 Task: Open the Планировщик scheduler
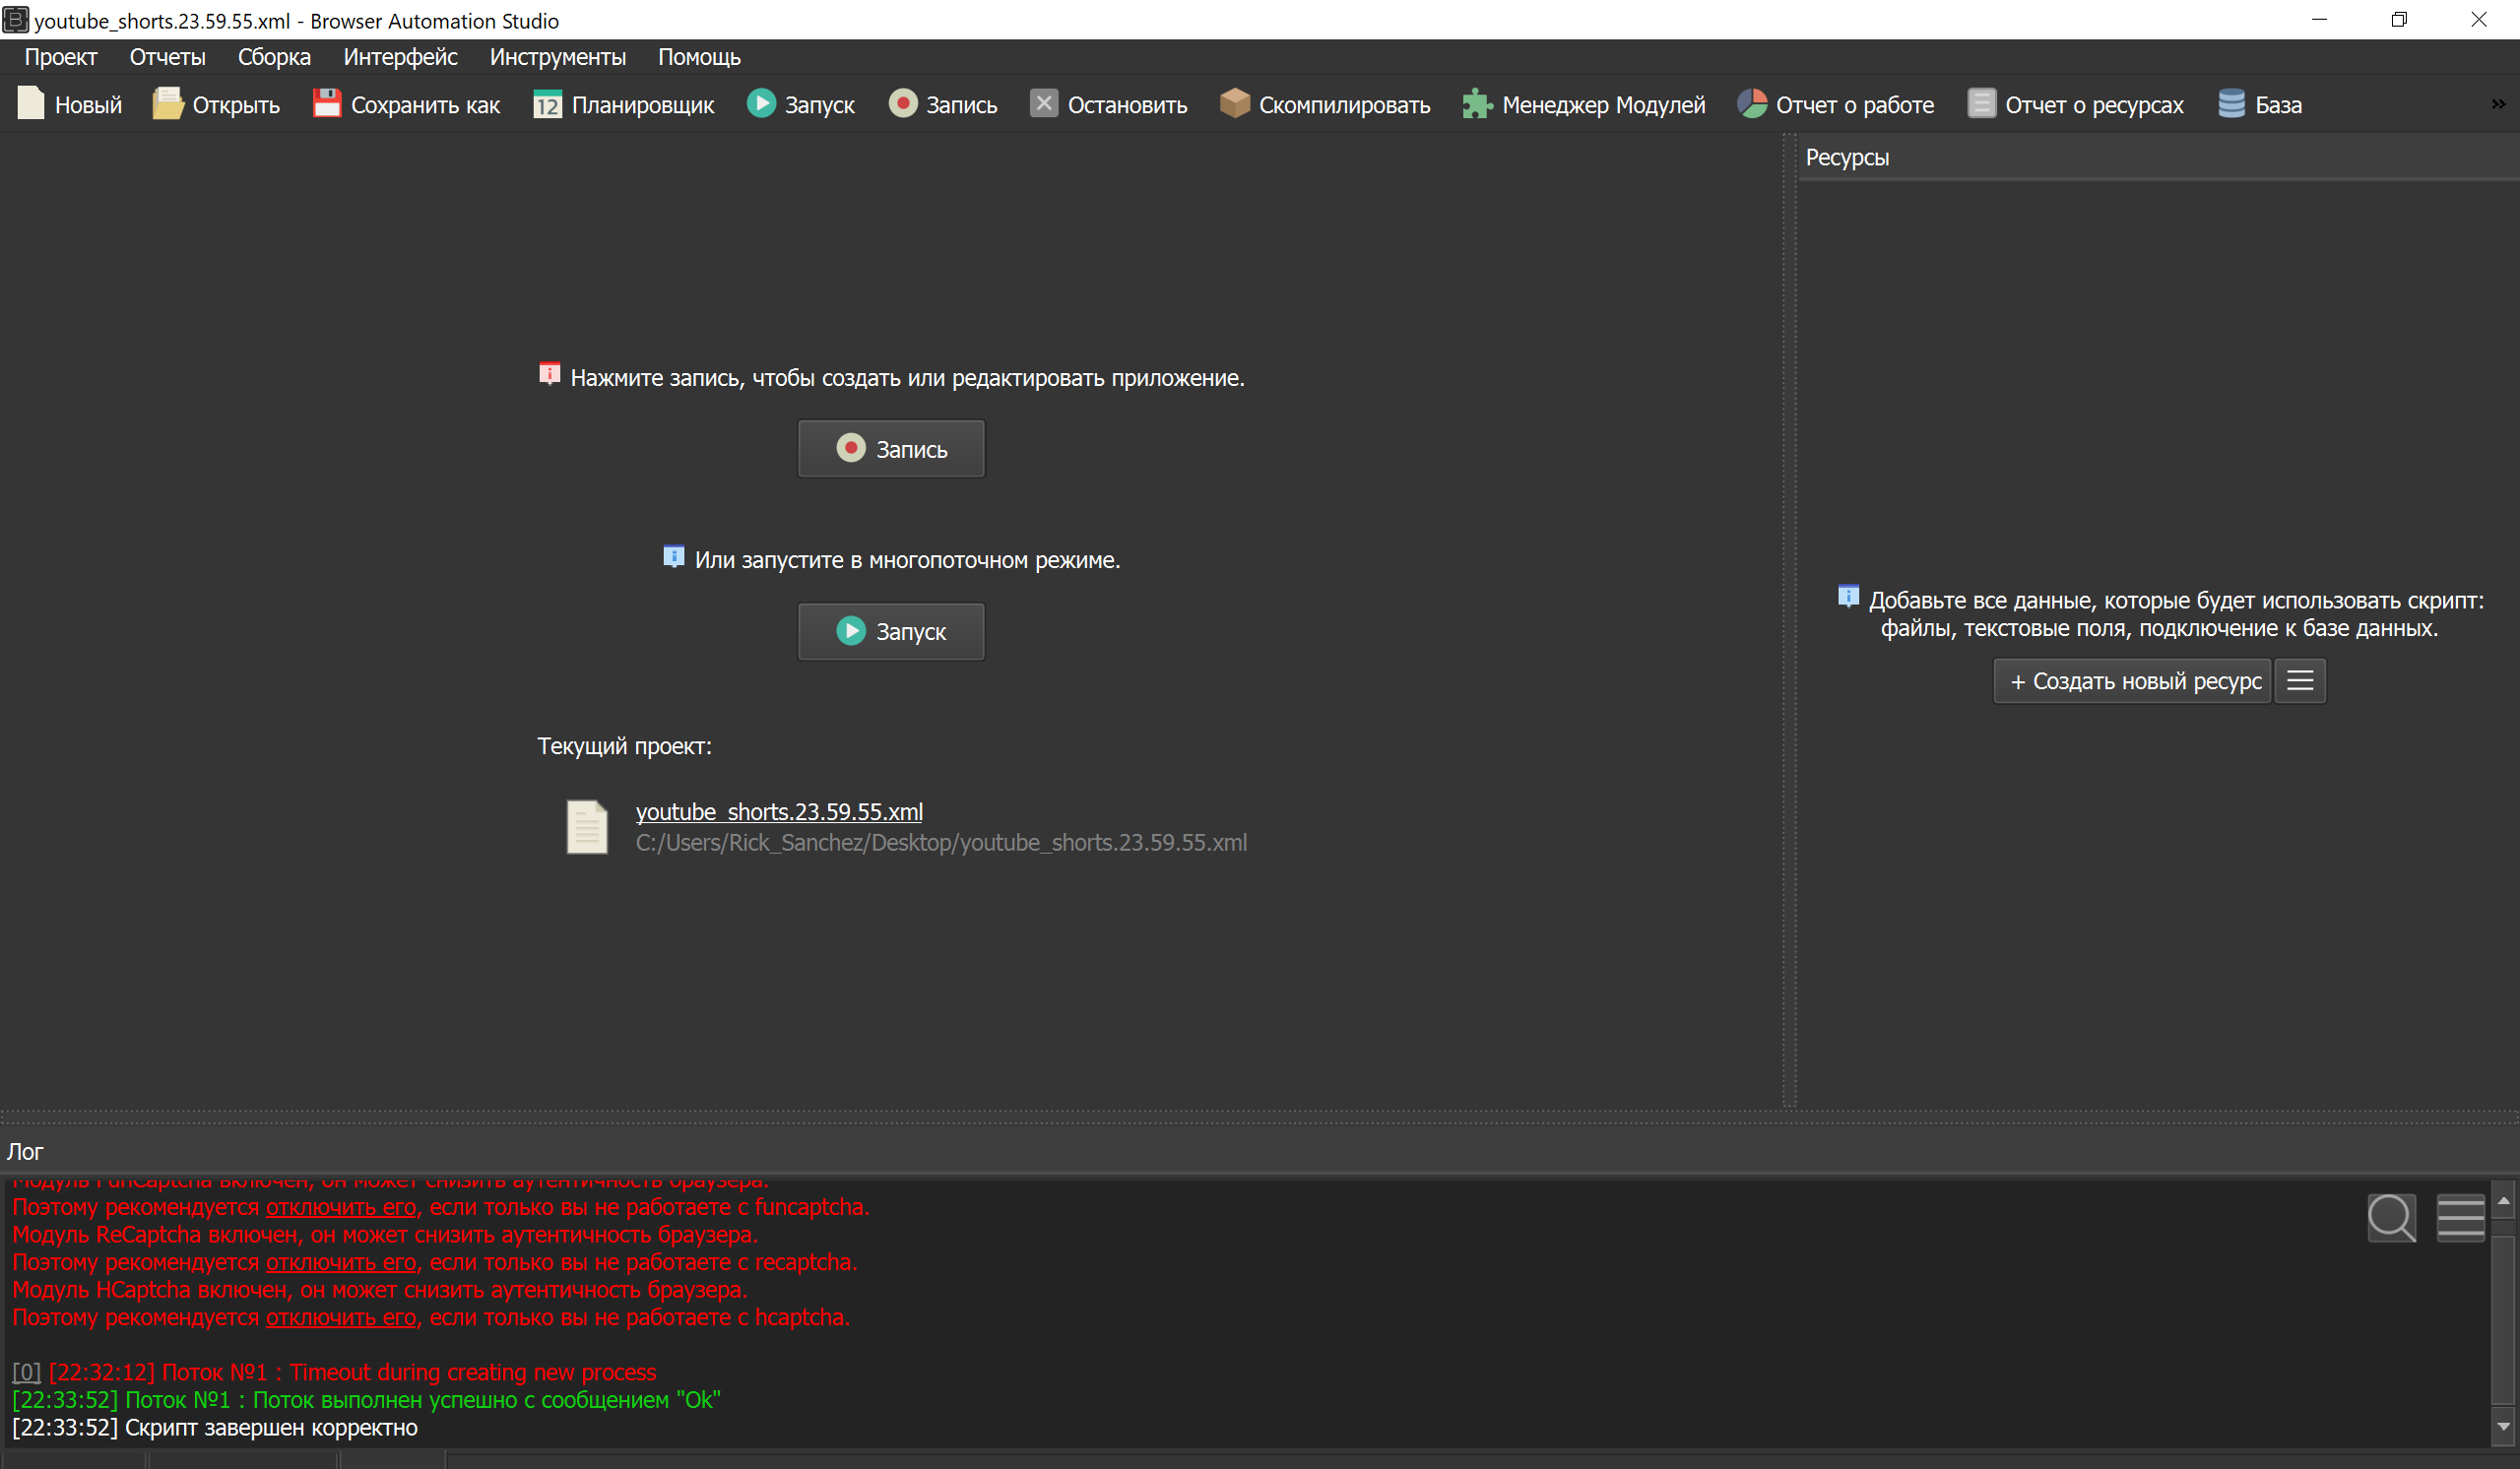tap(624, 104)
